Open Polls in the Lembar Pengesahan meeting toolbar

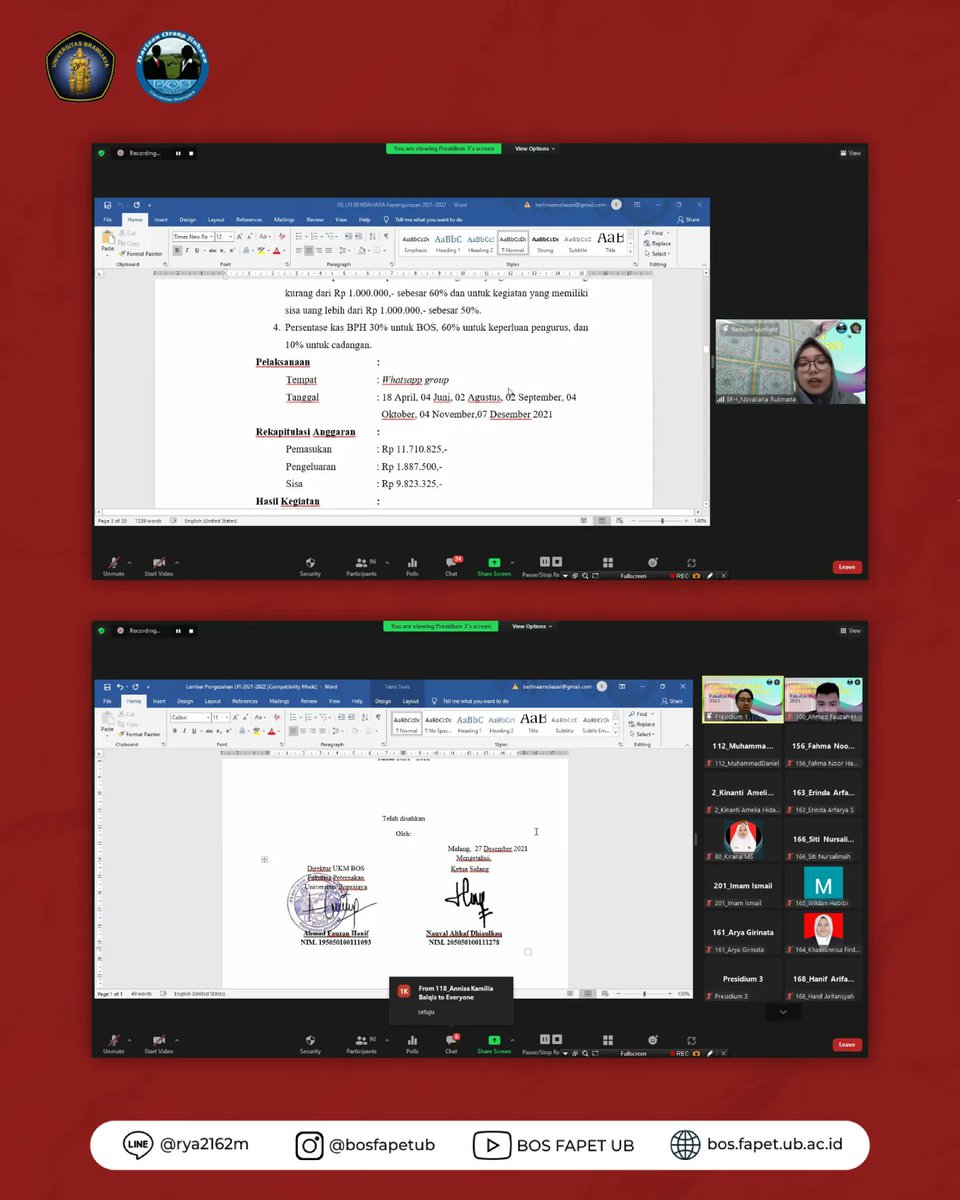(x=412, y=1044)
